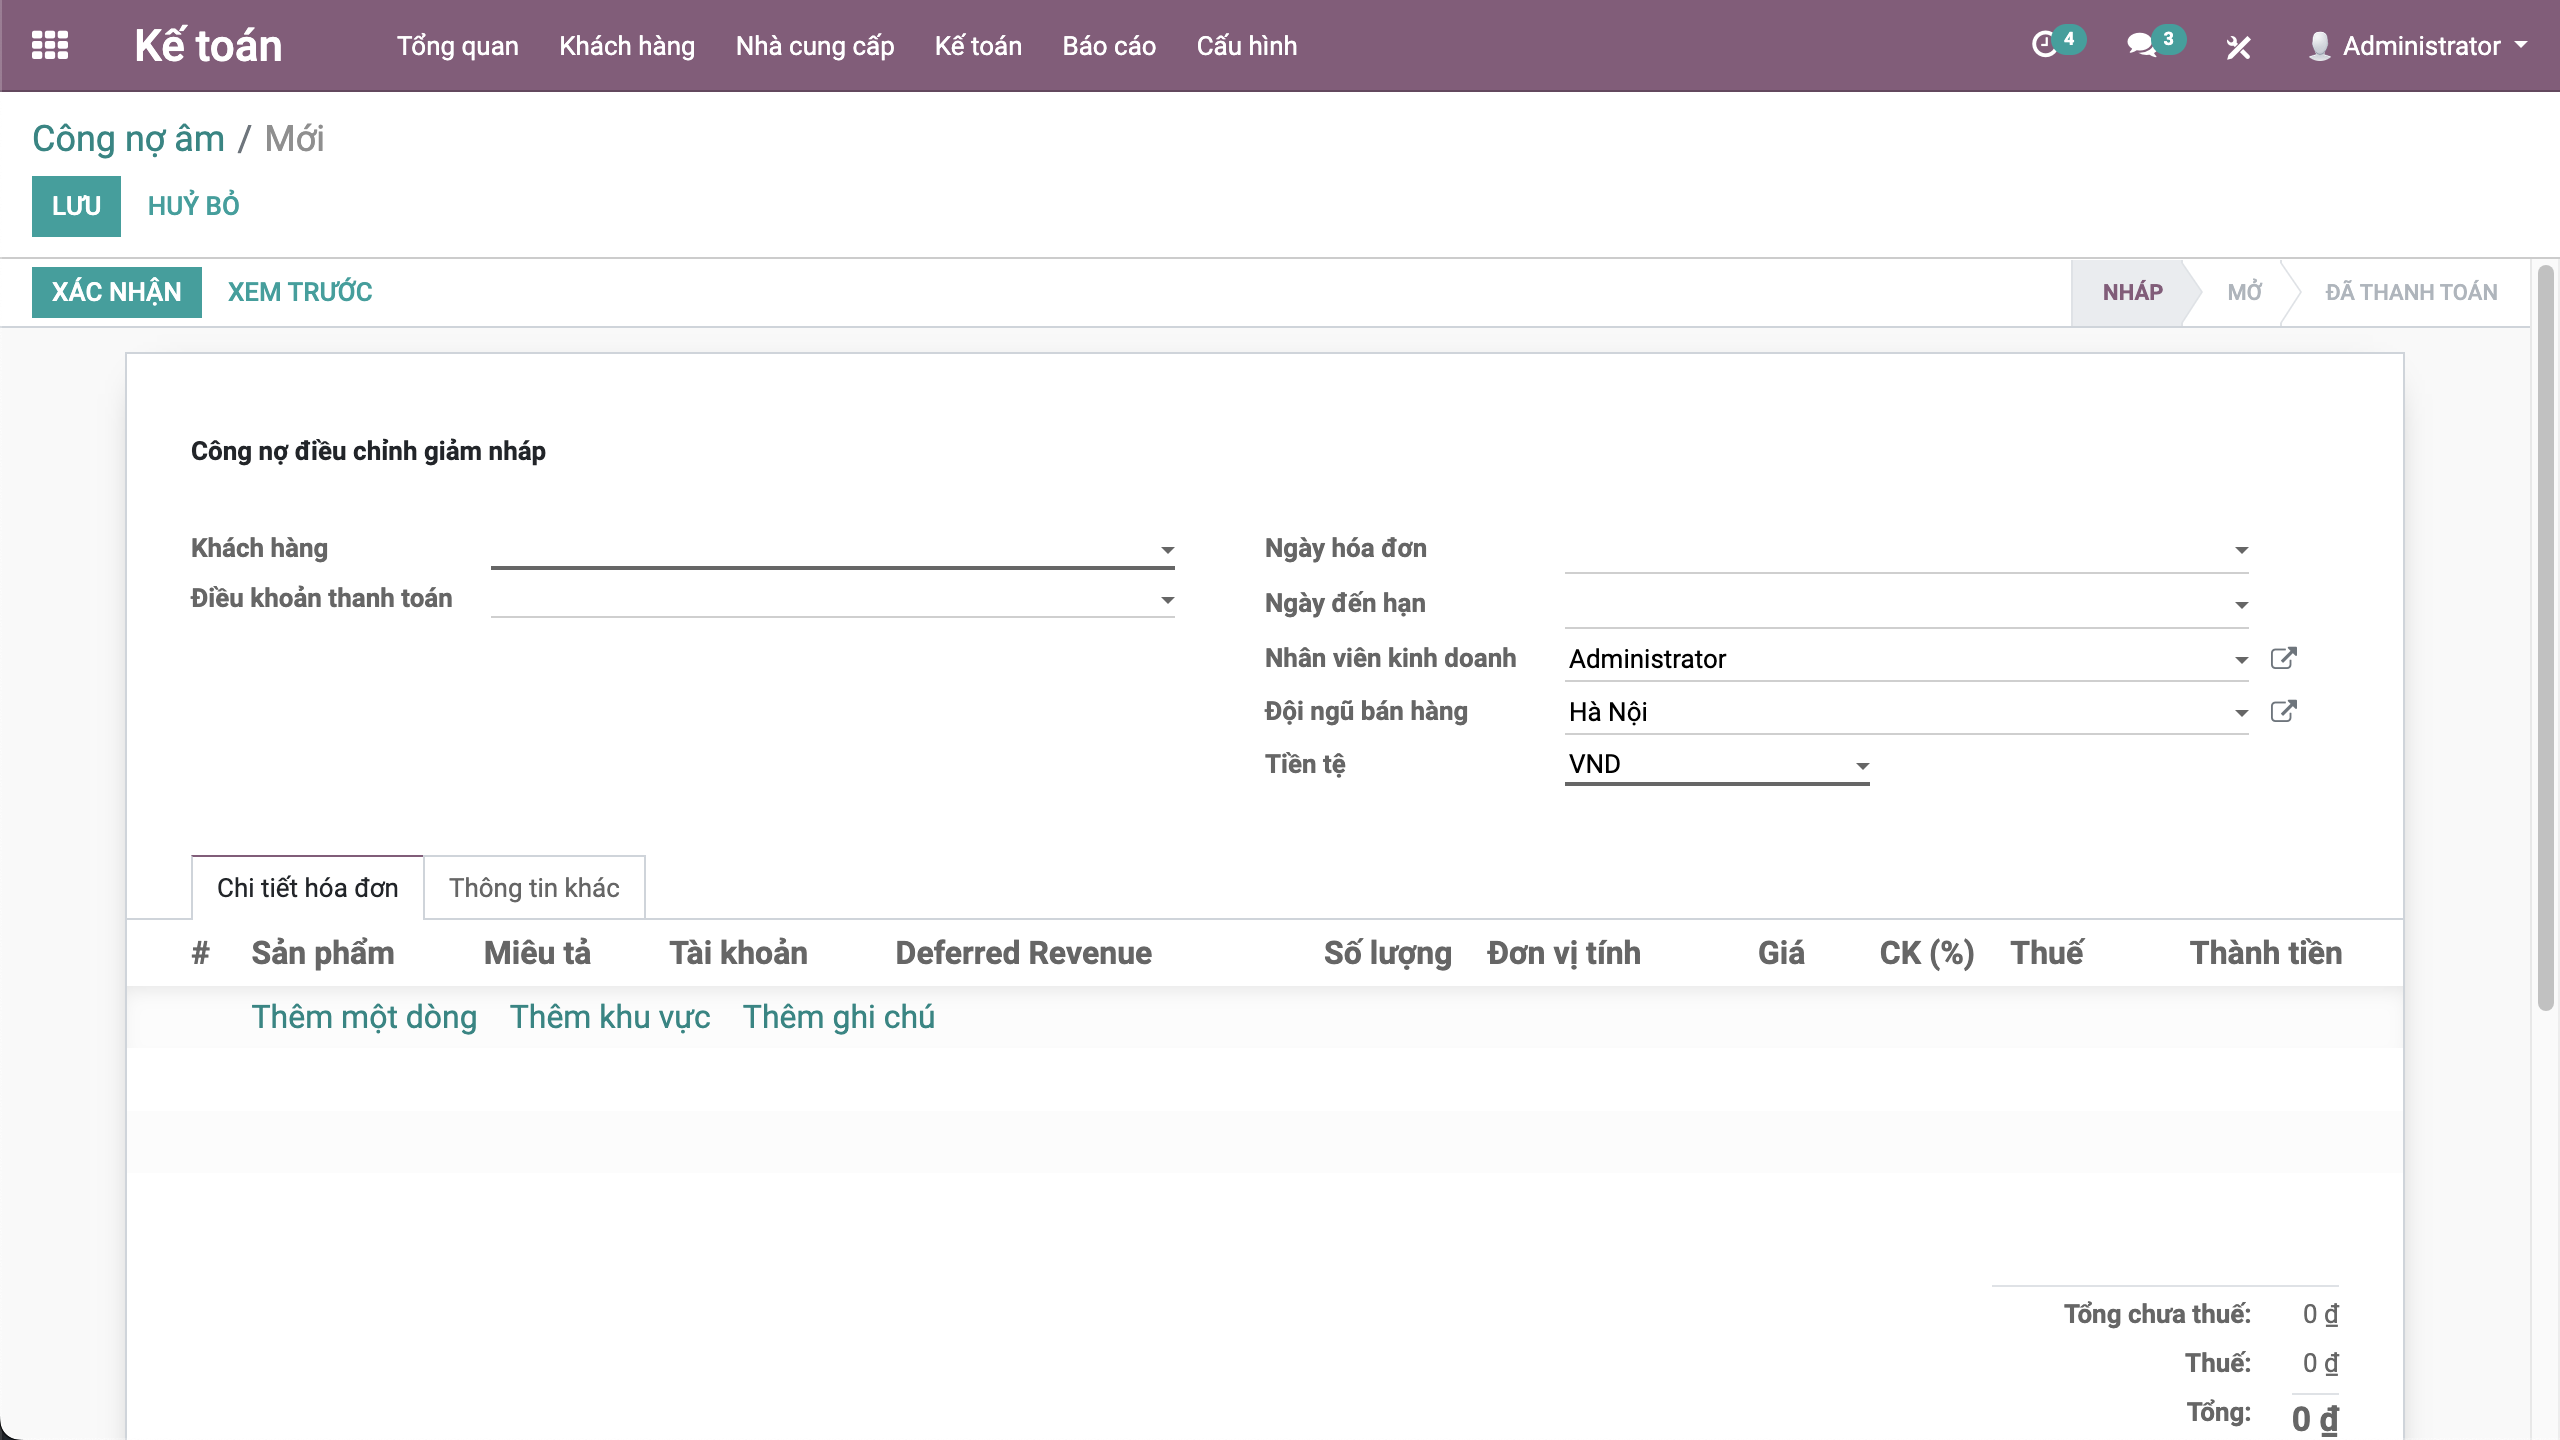Click the LƯU save button
This screenshot has height=1440, width=2560.
76,206
